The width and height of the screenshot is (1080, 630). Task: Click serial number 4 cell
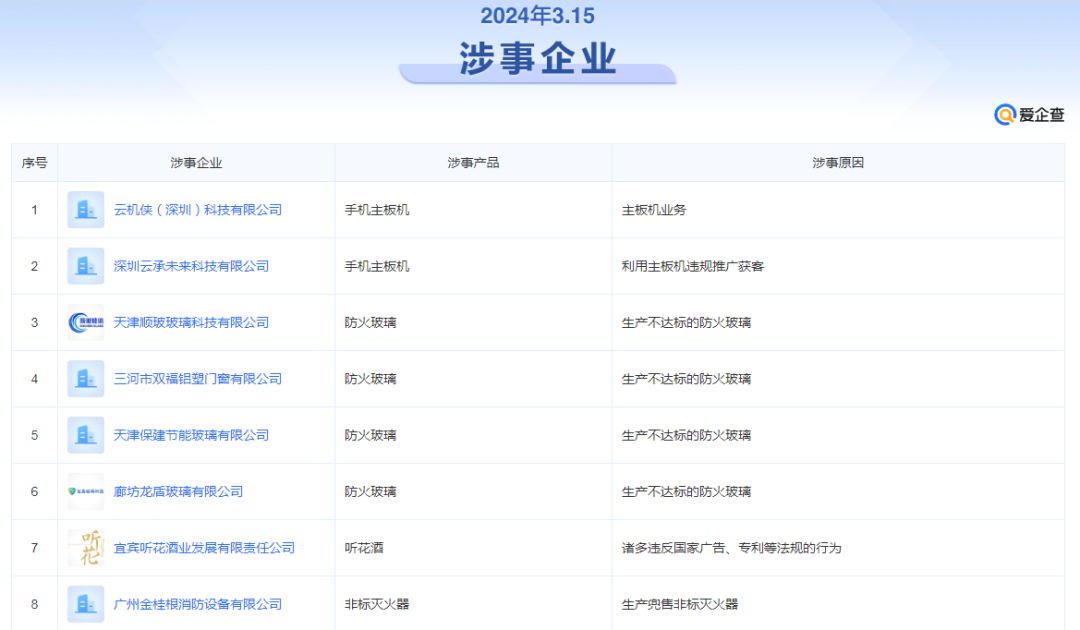[x=34, y=379]
